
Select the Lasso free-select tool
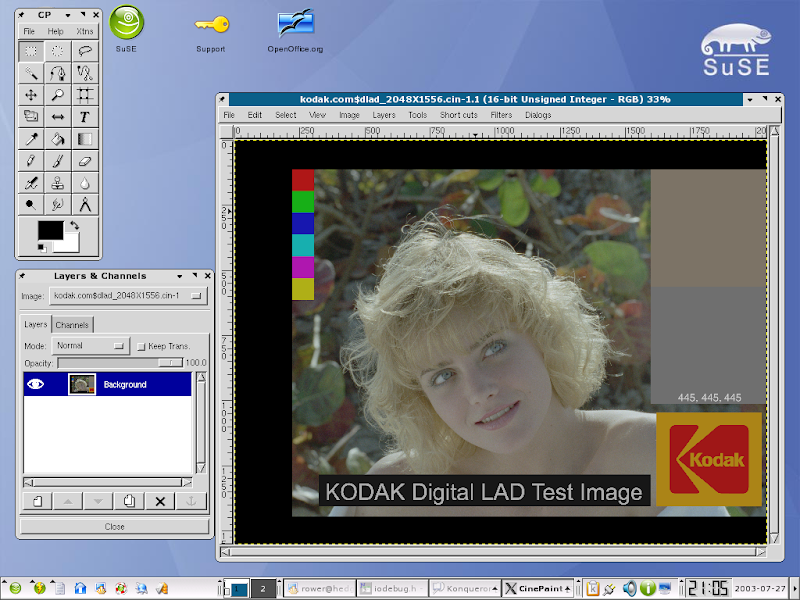pyautogui.click(x=85, y=50)
